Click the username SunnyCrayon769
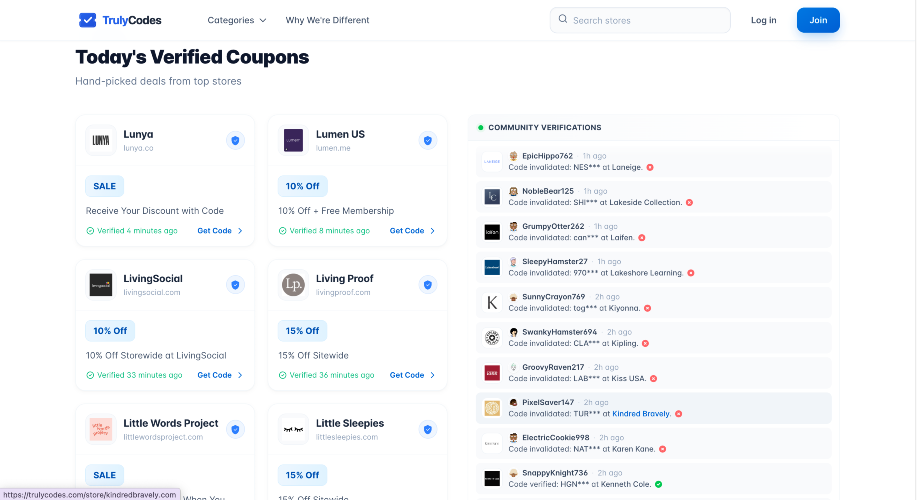This screenshot has height=500, width=917. [x=553, y=296]
